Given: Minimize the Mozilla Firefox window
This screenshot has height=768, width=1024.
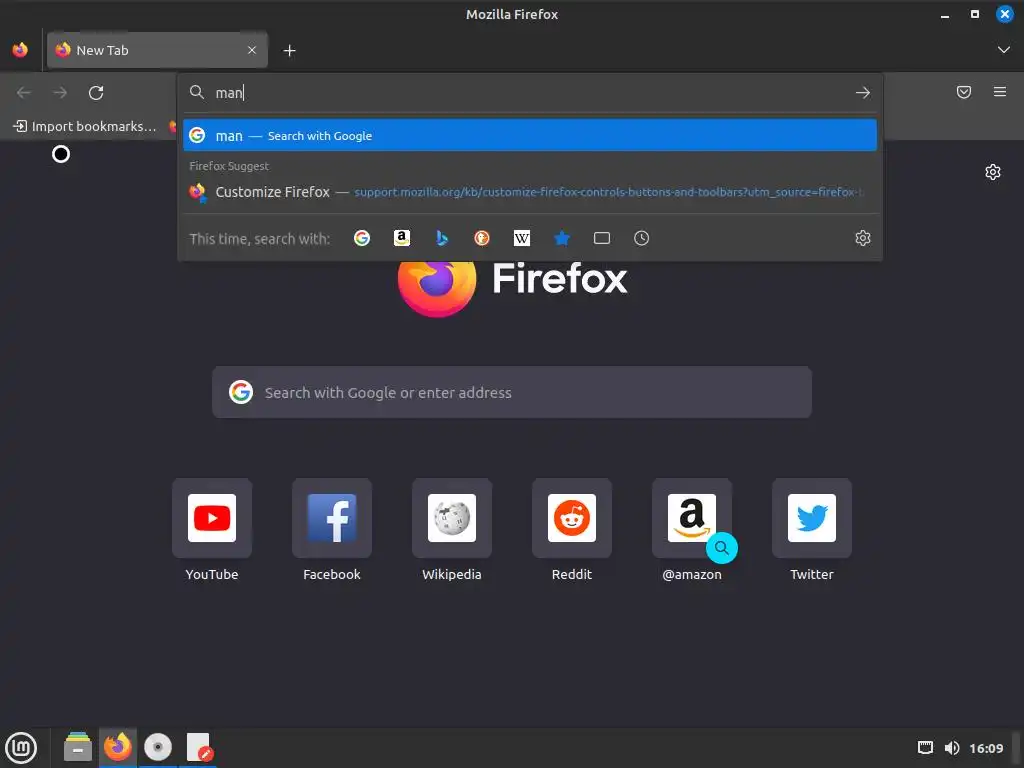Looking at the screenshot, I should [944, 14].
